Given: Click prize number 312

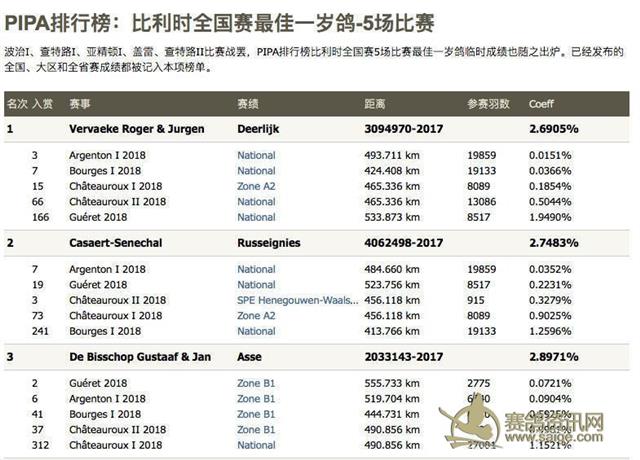Looking at the screenshot, I should (40, 445).
